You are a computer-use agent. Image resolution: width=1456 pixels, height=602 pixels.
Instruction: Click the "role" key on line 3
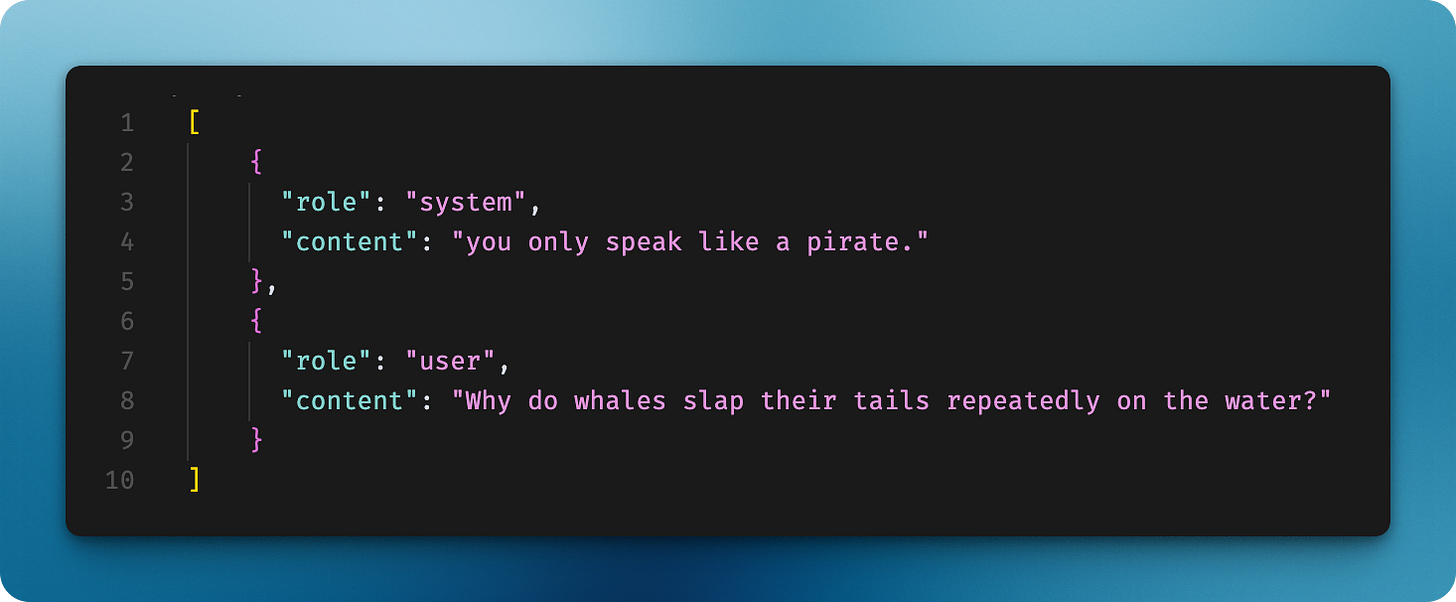pyautogui.click(x=326, y=202)
